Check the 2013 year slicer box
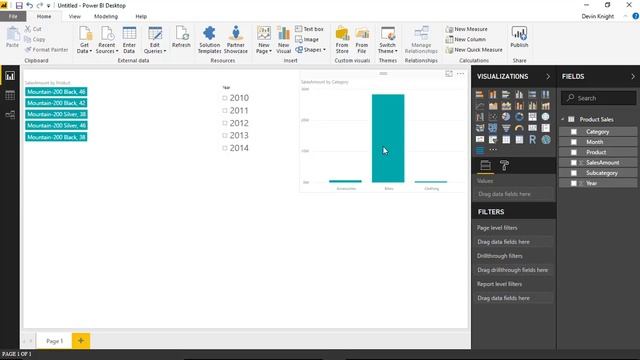640x360 pixels. point(224,136)
